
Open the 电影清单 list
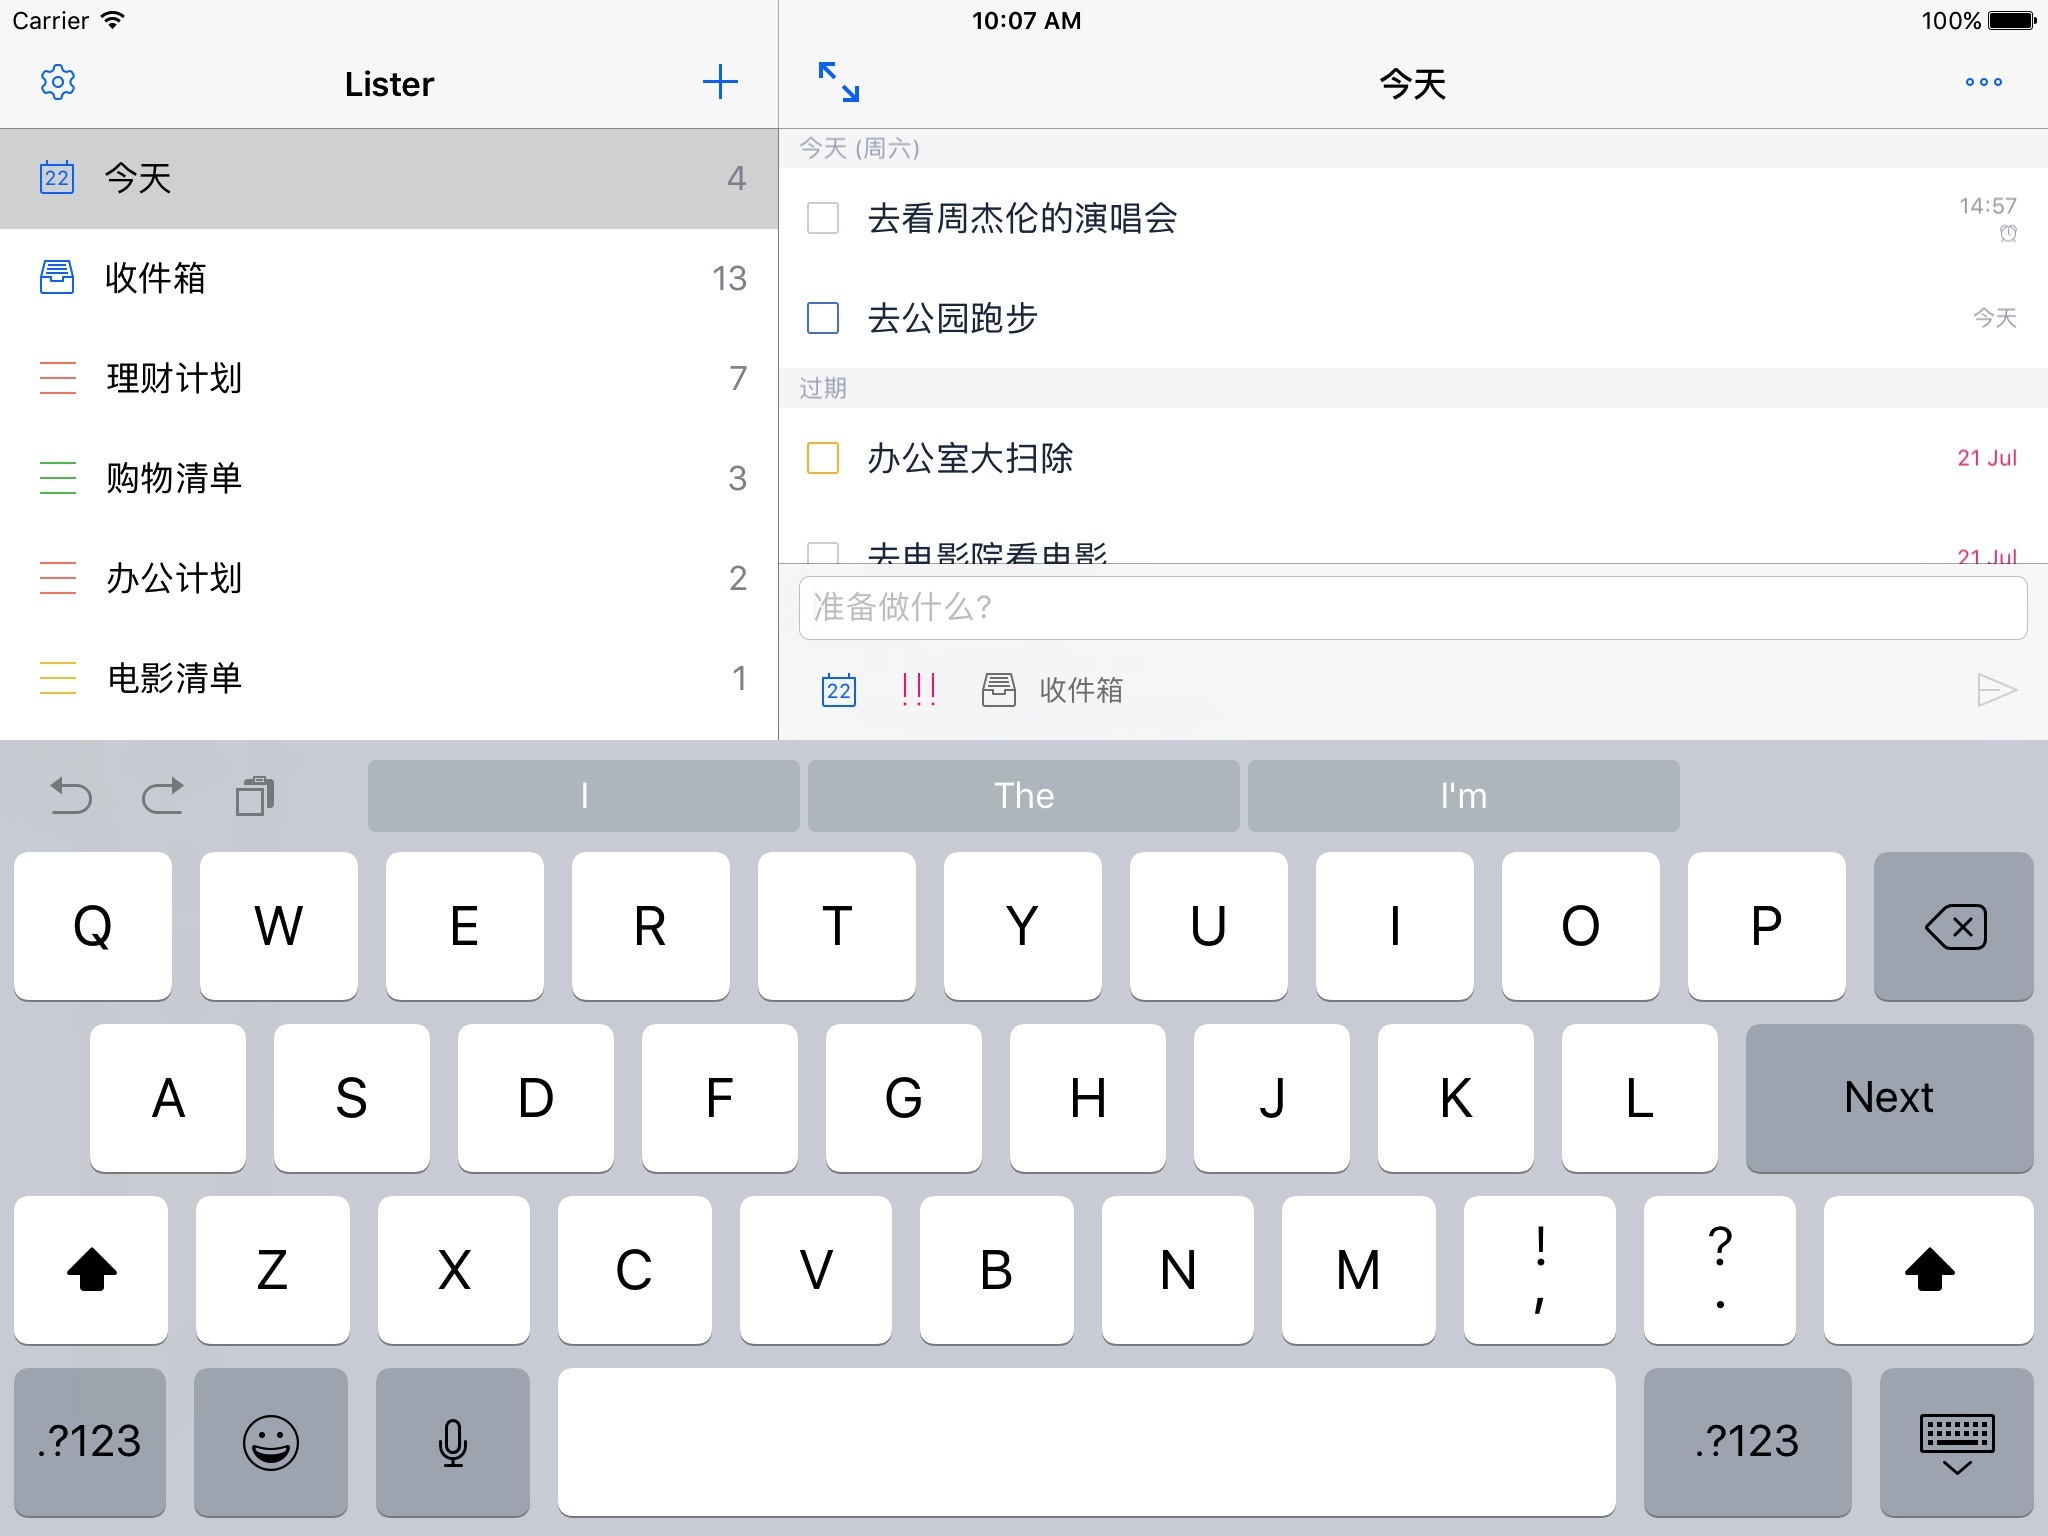point(389,678)
